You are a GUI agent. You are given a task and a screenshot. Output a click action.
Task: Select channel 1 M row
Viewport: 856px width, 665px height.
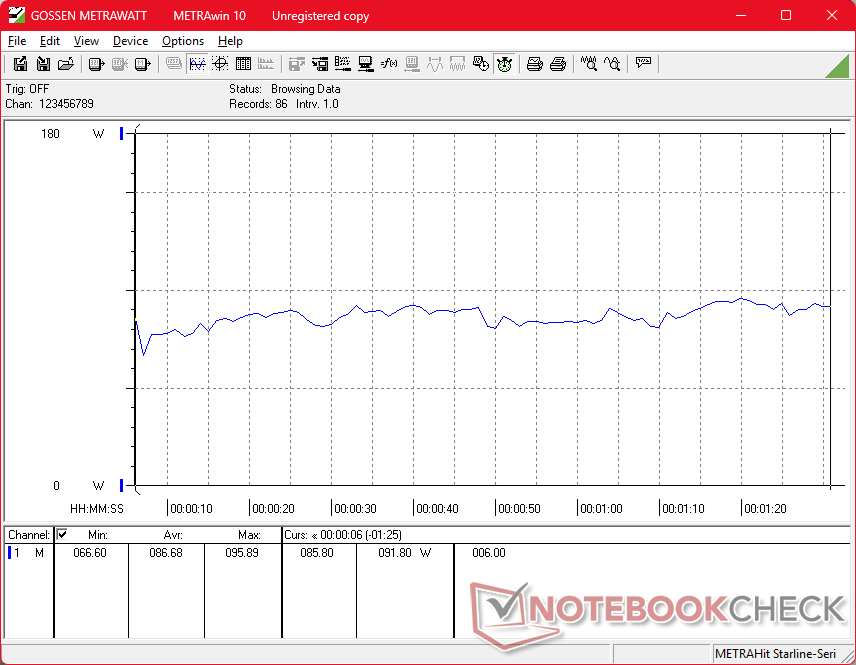coord(28,553)
